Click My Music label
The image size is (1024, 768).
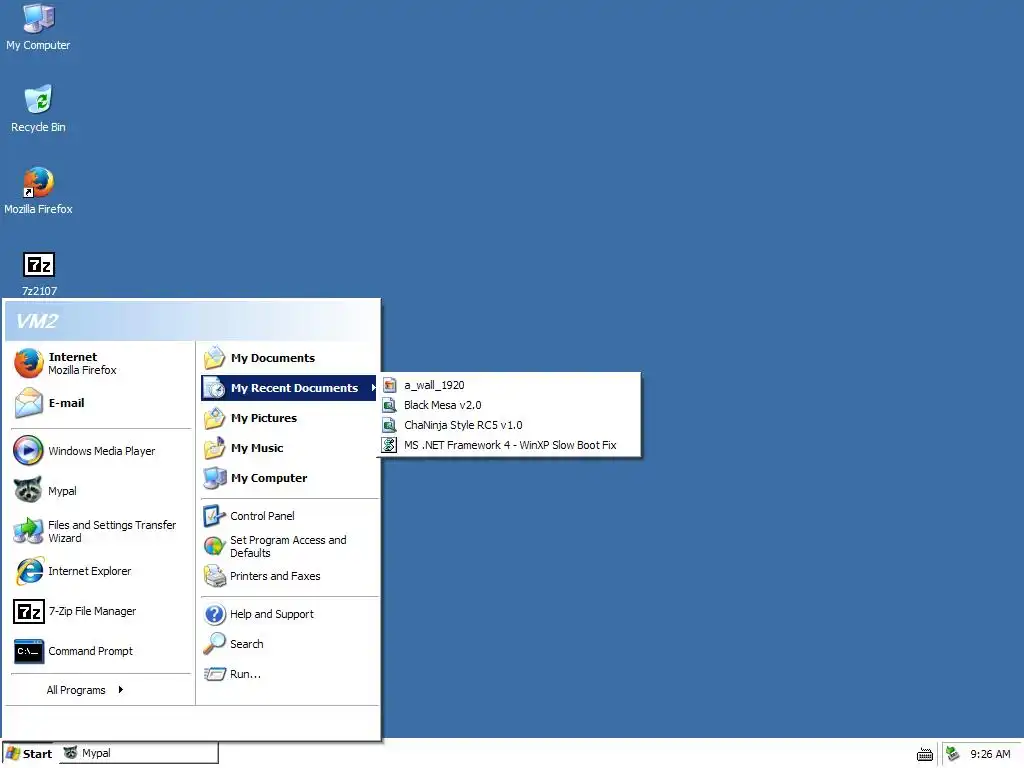tap(257, 448)
